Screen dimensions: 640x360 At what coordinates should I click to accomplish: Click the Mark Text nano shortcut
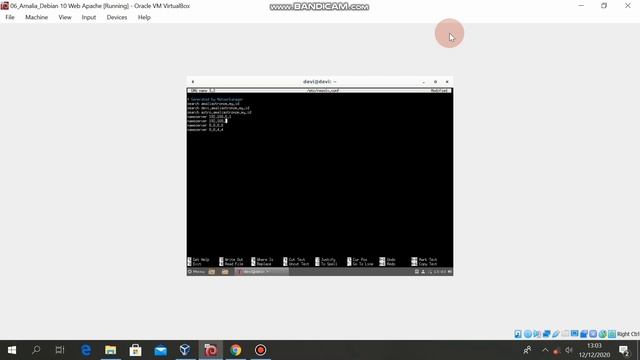tap(424, 260)
